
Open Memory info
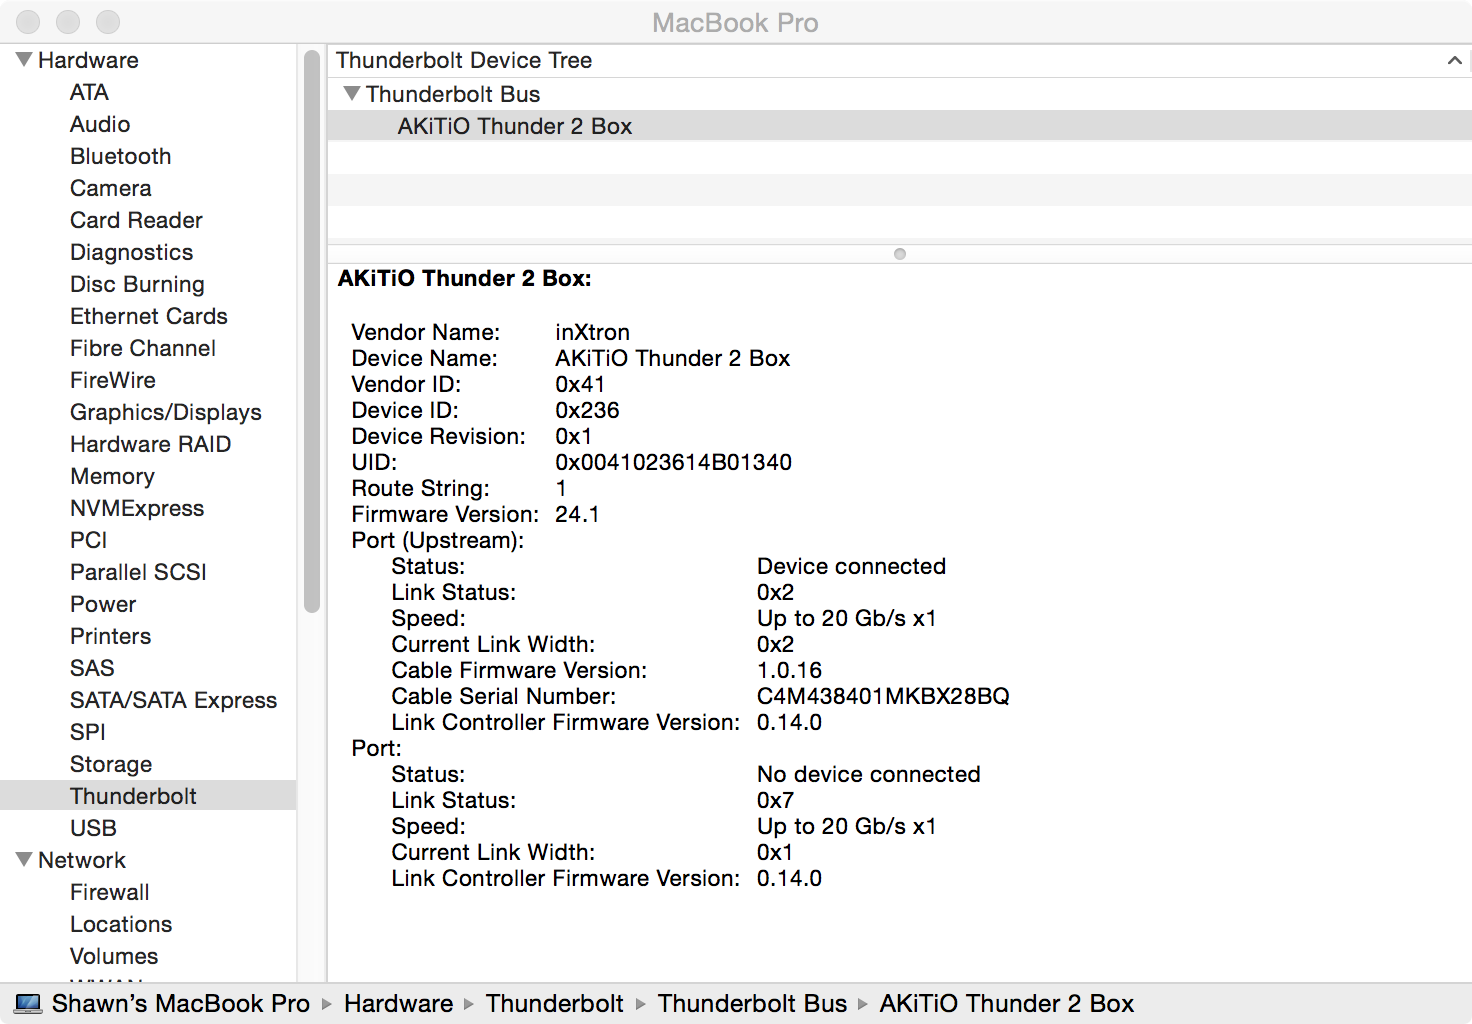click(x=112, y=476)
